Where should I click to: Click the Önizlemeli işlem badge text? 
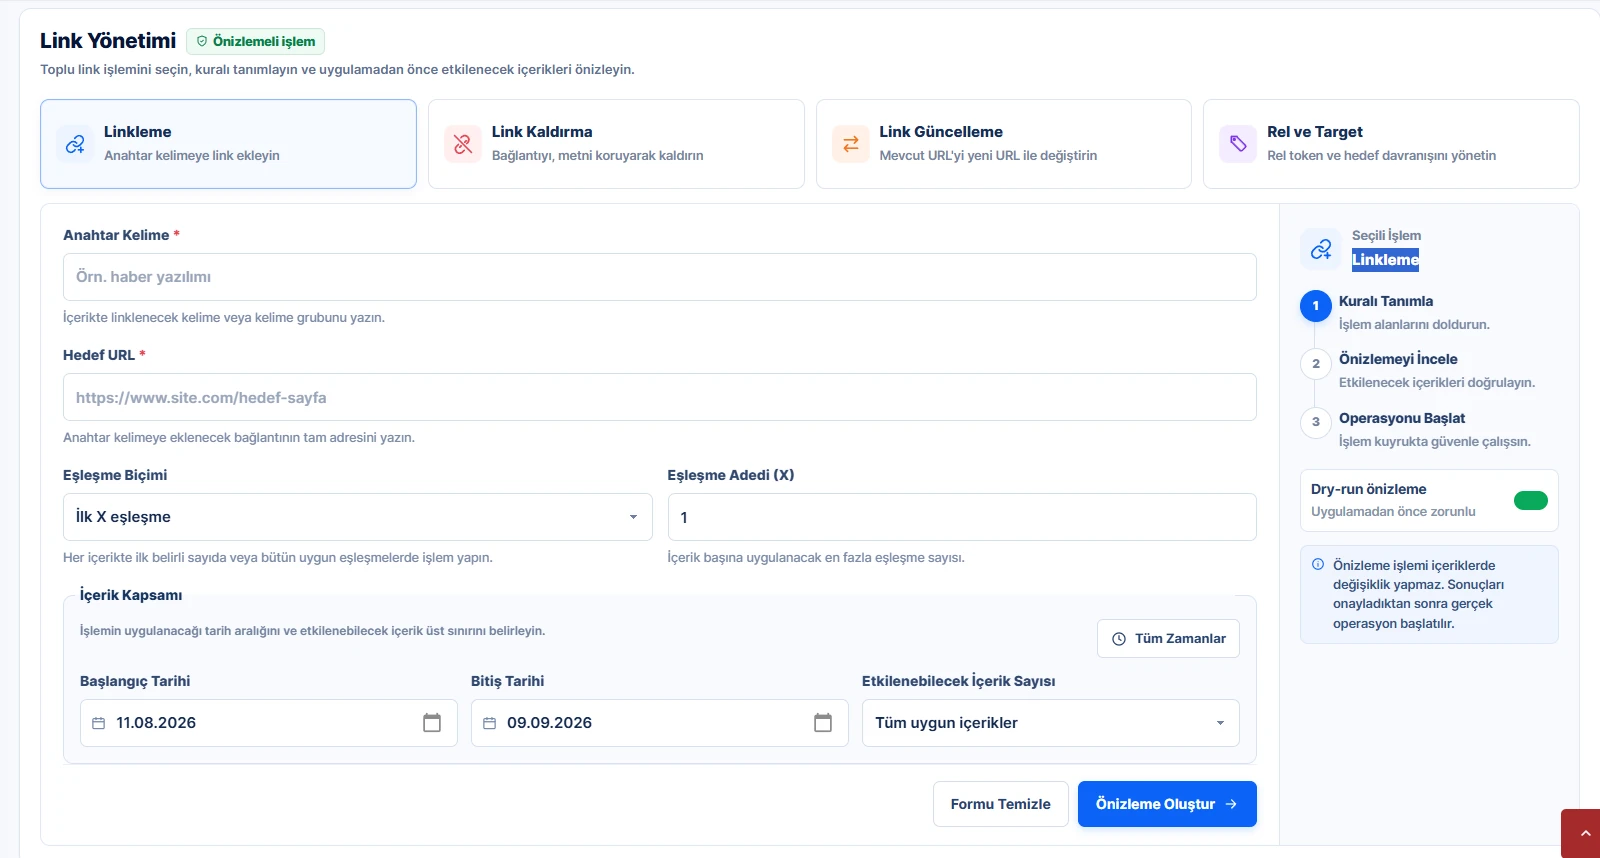[x=264, y=41]
